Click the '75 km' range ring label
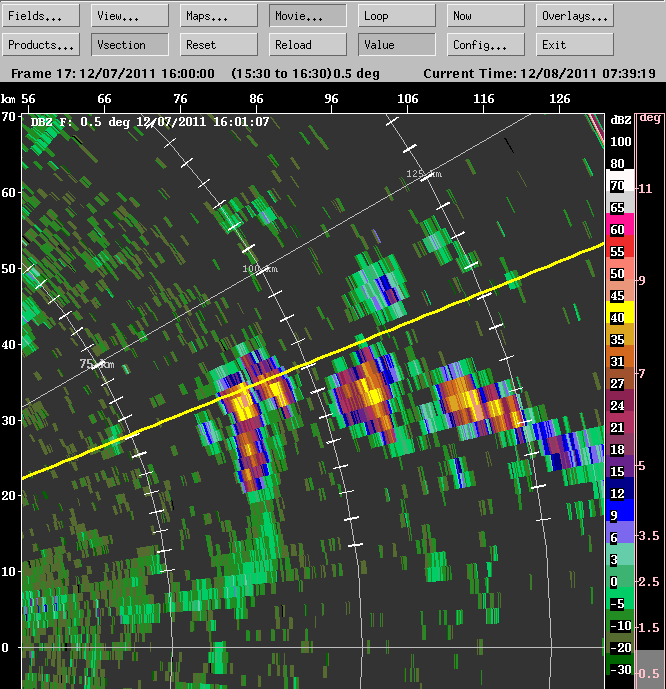Viewport: 666px width, 689px height. coord(97,364)
